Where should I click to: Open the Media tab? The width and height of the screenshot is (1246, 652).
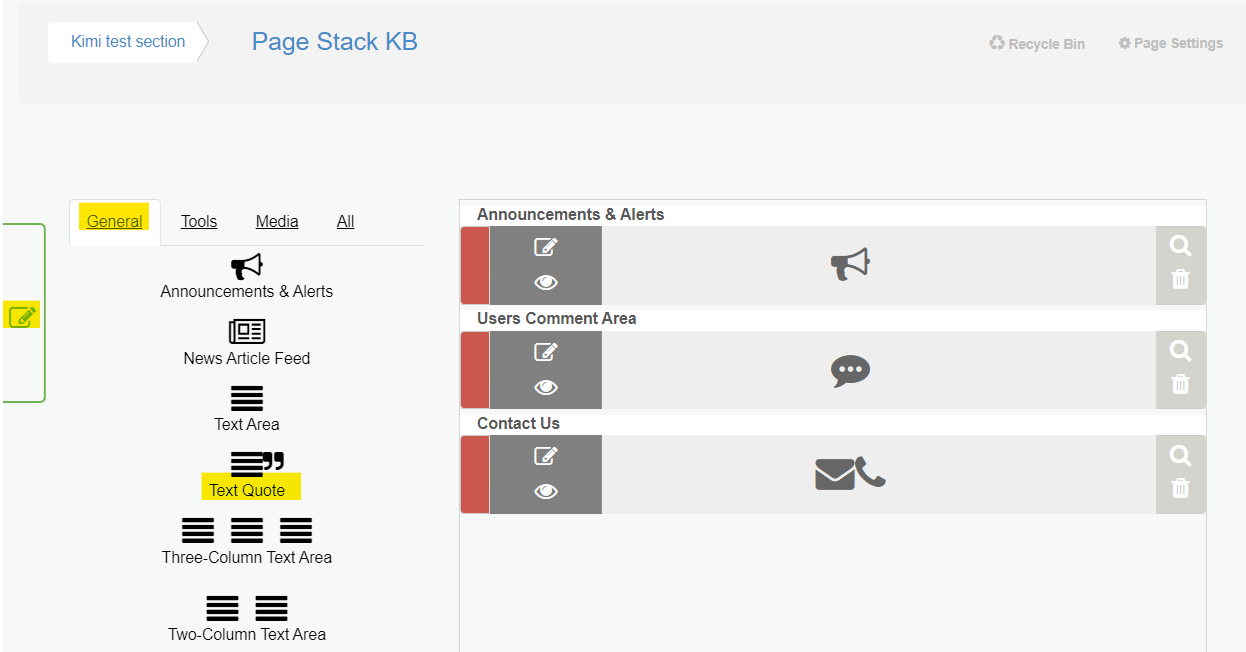coord(277,222)
